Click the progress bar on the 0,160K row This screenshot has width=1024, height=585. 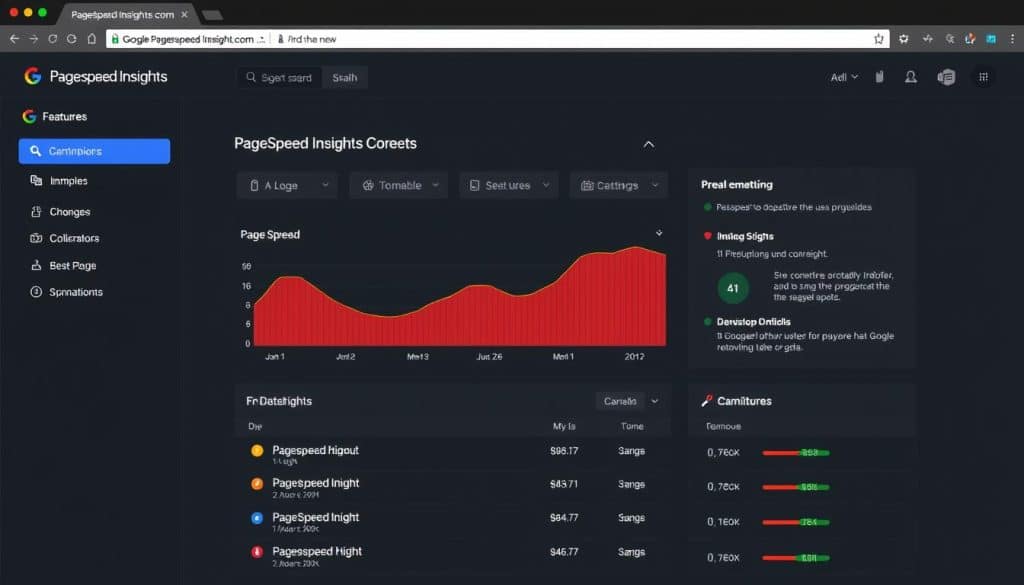coord(796,522)
